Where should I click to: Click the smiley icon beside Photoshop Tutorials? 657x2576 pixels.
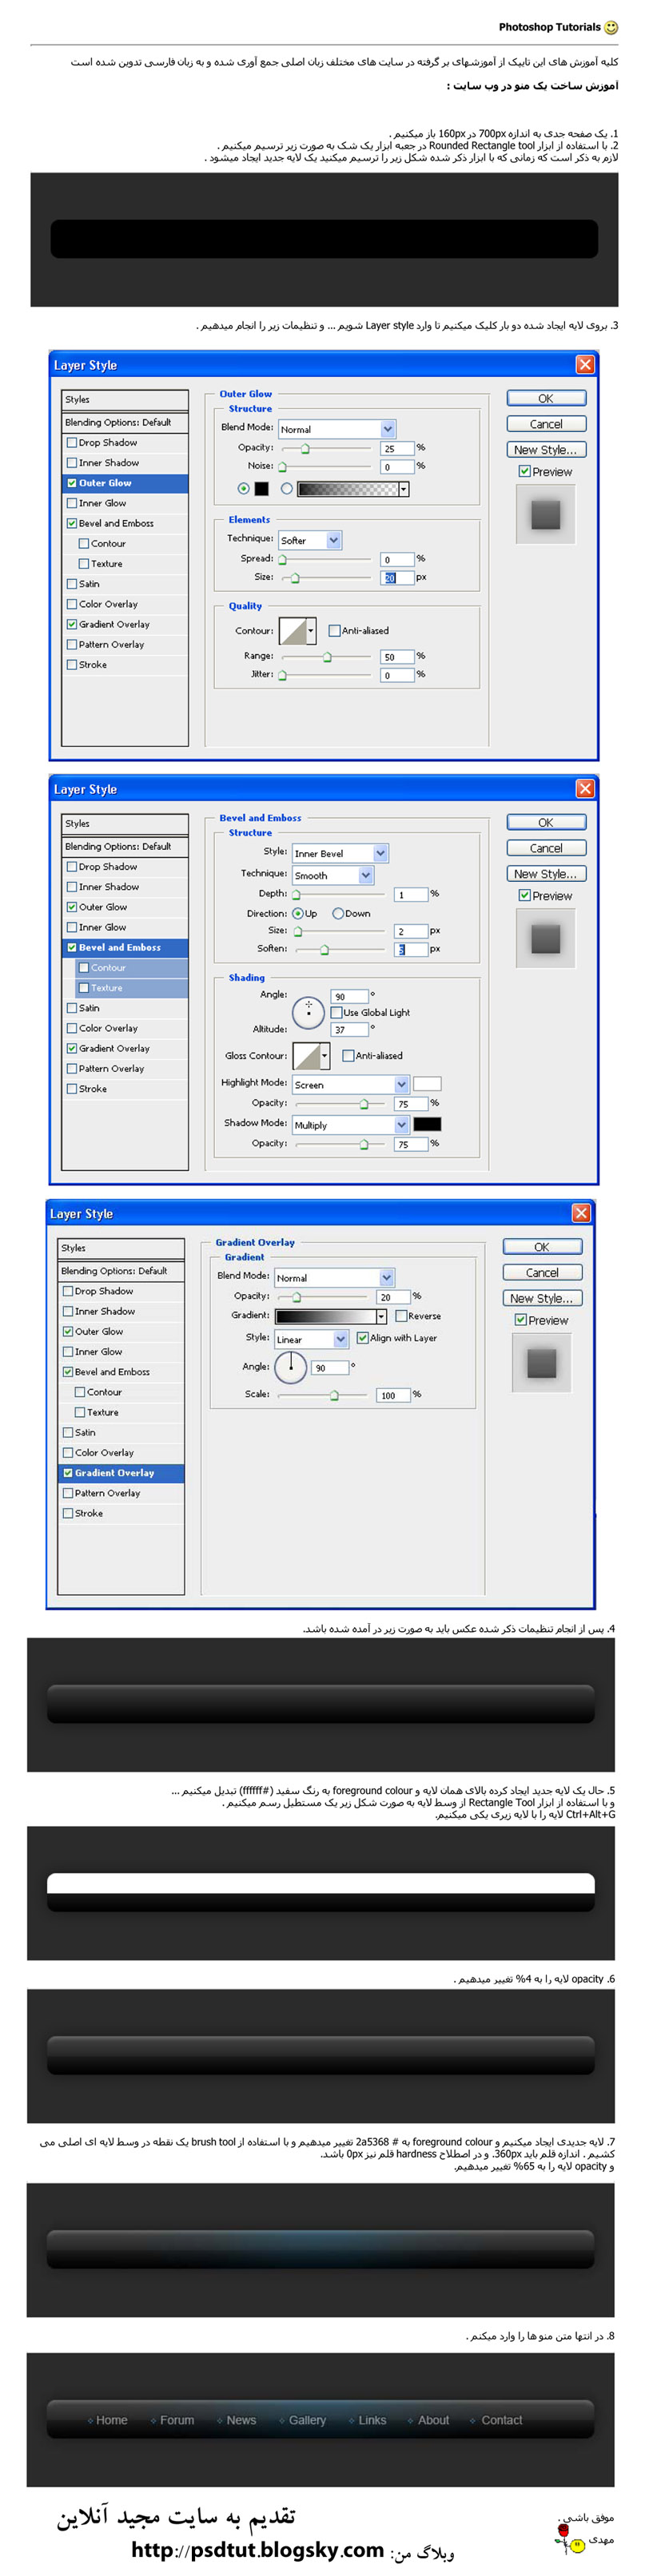coord(611,28)
